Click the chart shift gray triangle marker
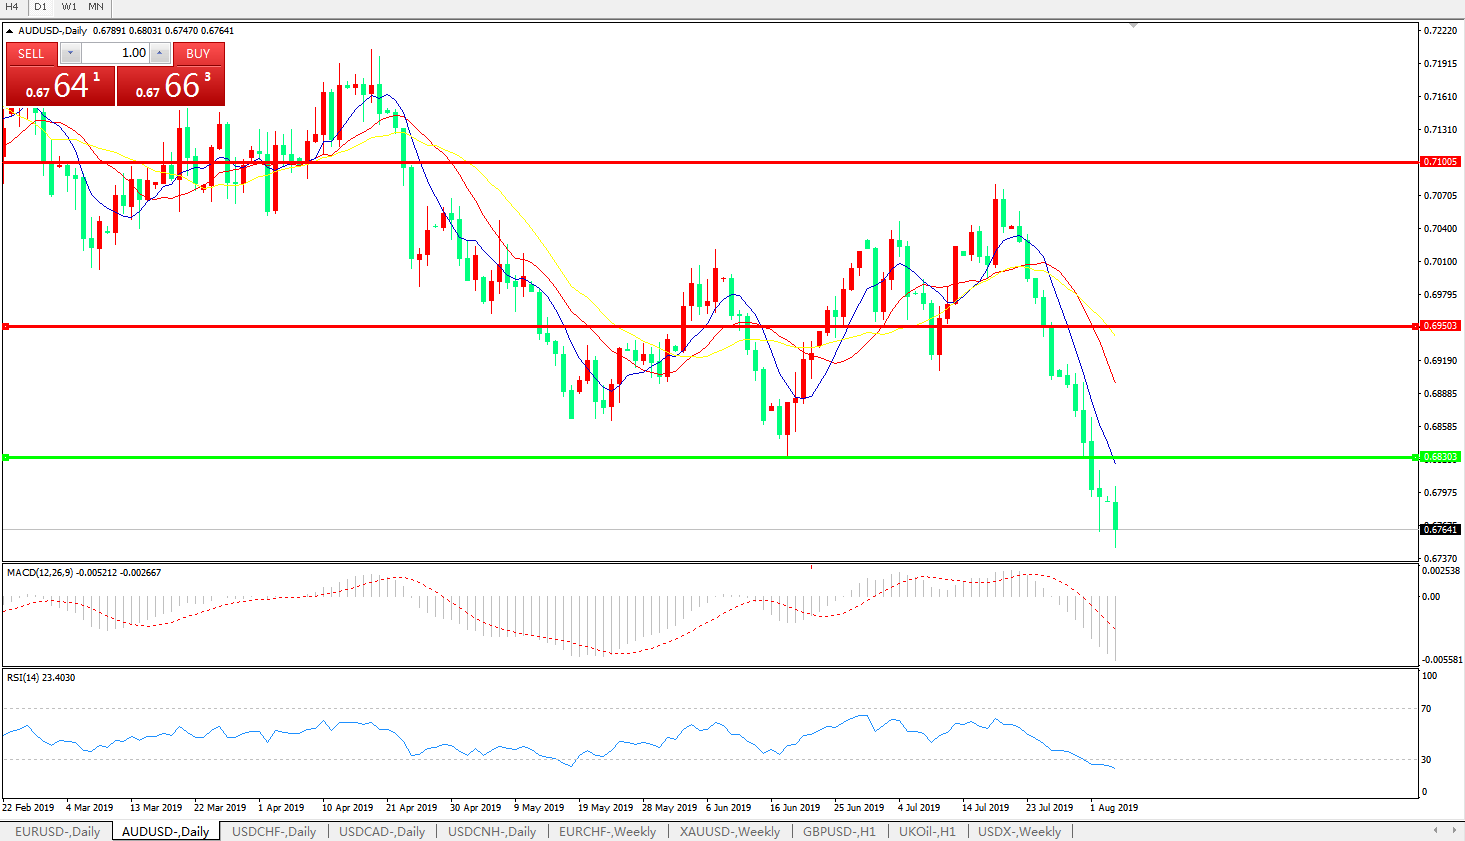 (1133, 25)
